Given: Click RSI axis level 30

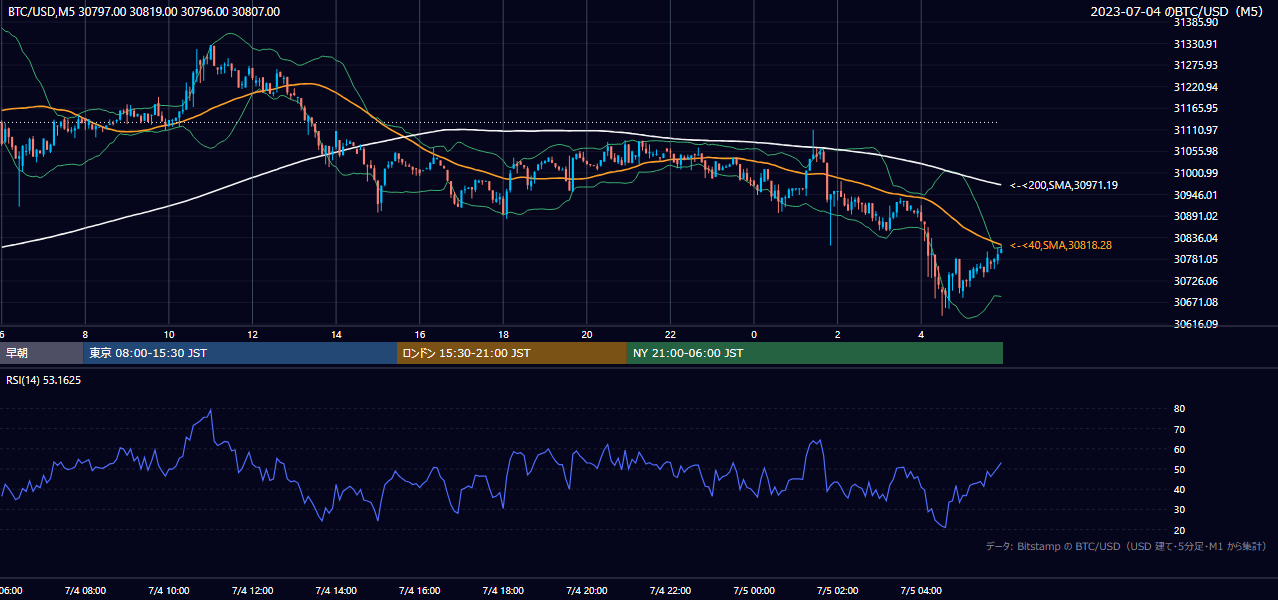Looking at the screenshot, I should (x=1179, y=510).
